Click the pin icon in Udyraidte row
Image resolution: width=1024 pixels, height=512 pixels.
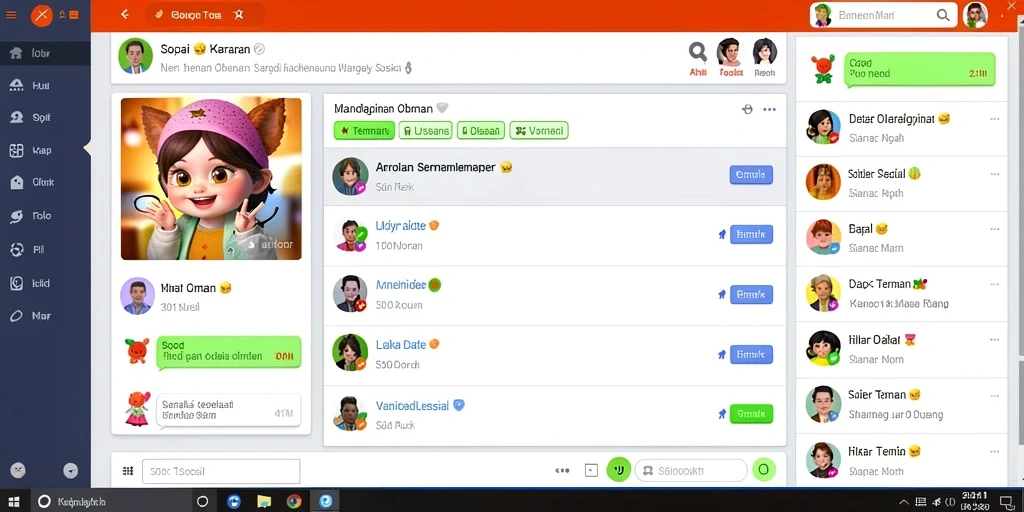(x=722, y=234)
